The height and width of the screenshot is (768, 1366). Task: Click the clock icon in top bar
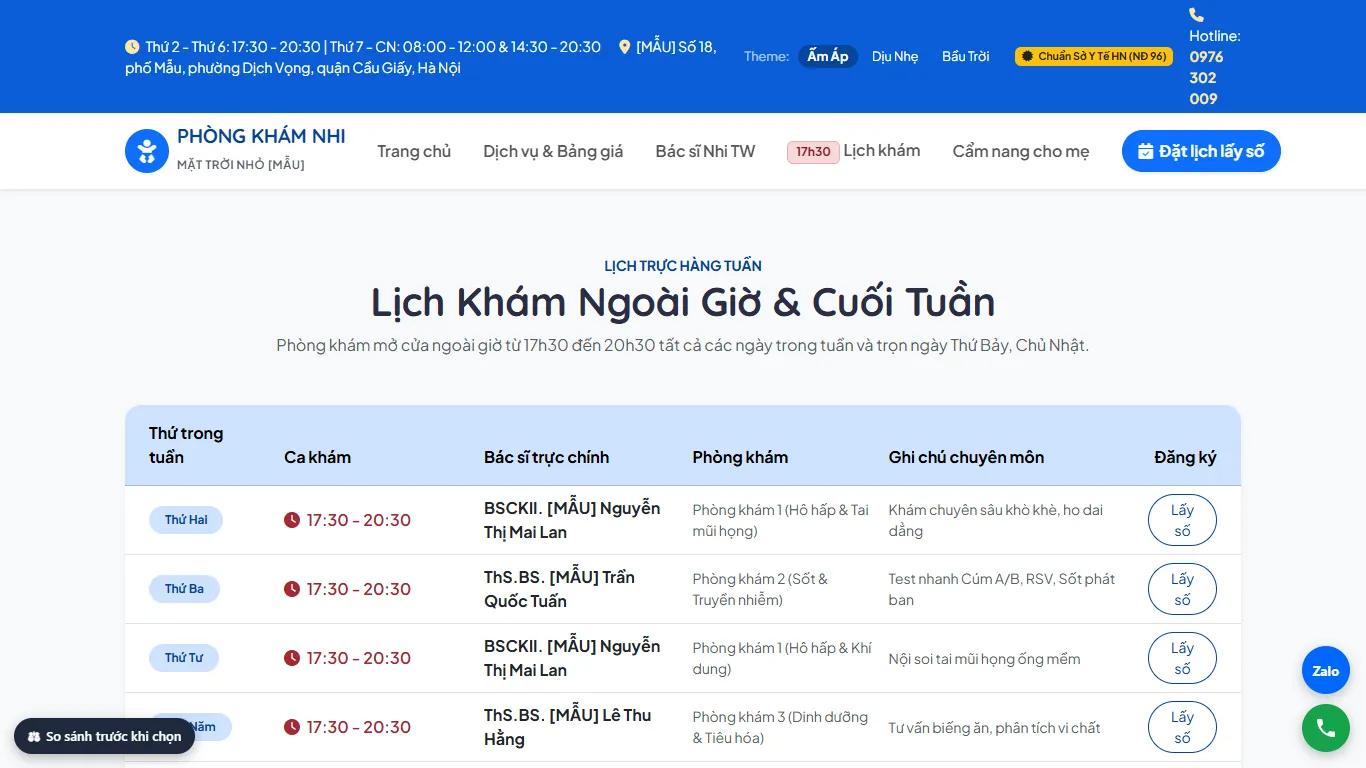click(x=132, y=47)
